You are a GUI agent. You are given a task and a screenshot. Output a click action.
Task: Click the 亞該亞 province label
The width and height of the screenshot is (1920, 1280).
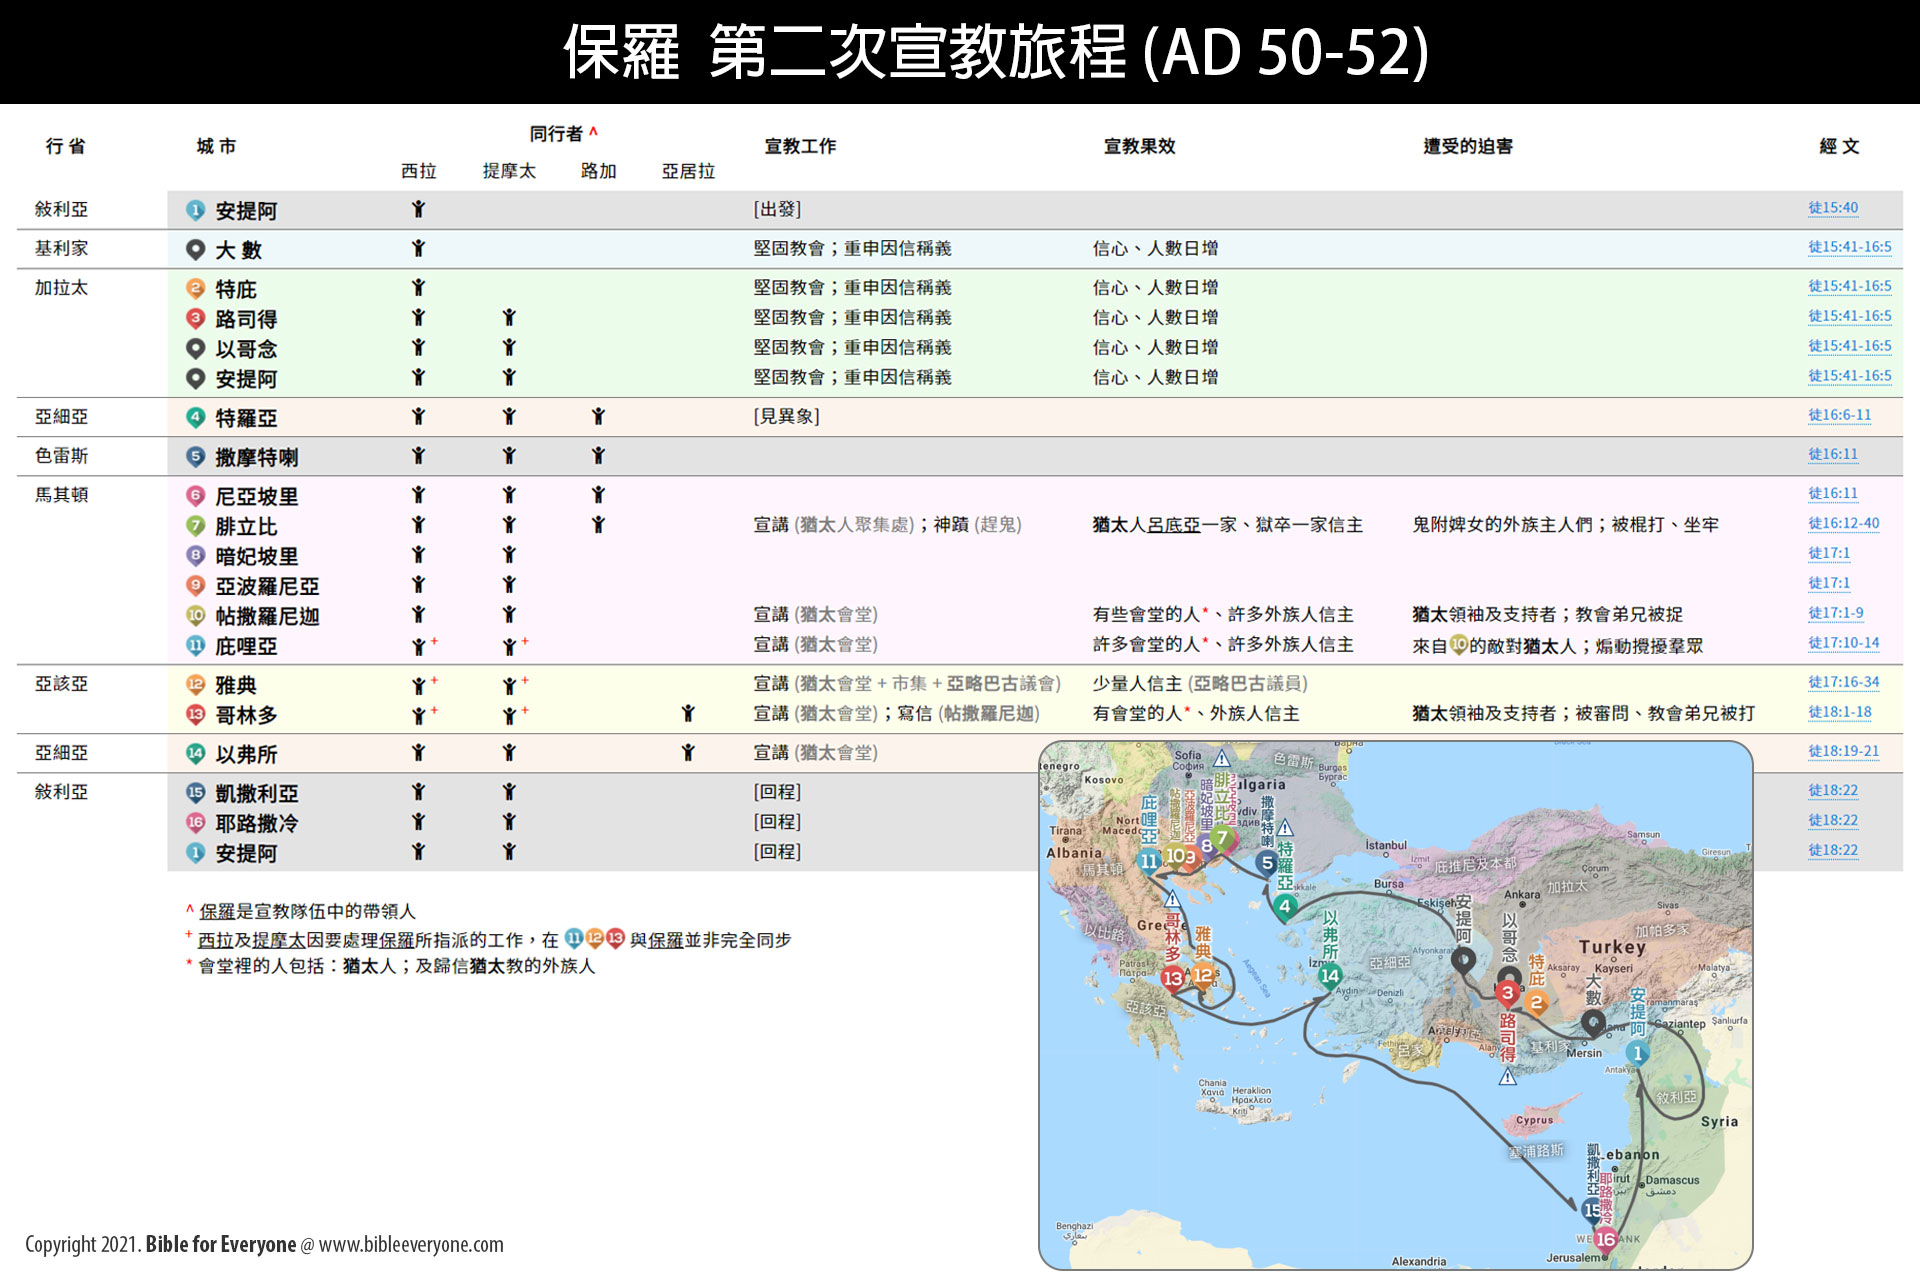61,683
